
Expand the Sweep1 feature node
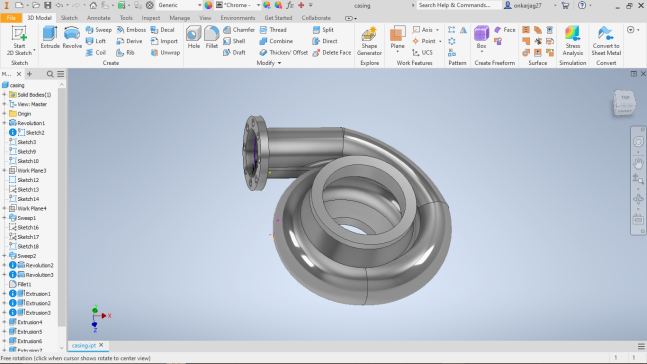coord(4,218)
